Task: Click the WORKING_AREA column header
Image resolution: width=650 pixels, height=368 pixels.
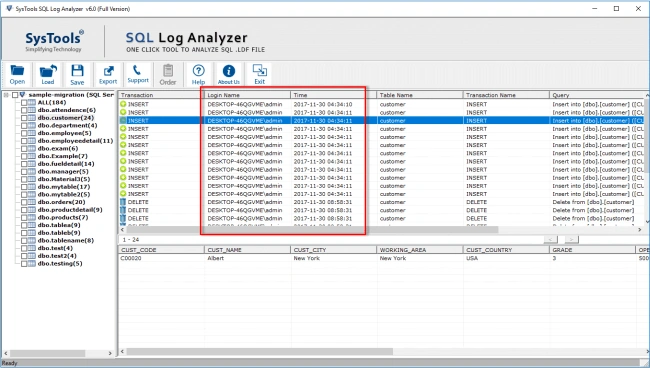Action: [x=420, y=250]
